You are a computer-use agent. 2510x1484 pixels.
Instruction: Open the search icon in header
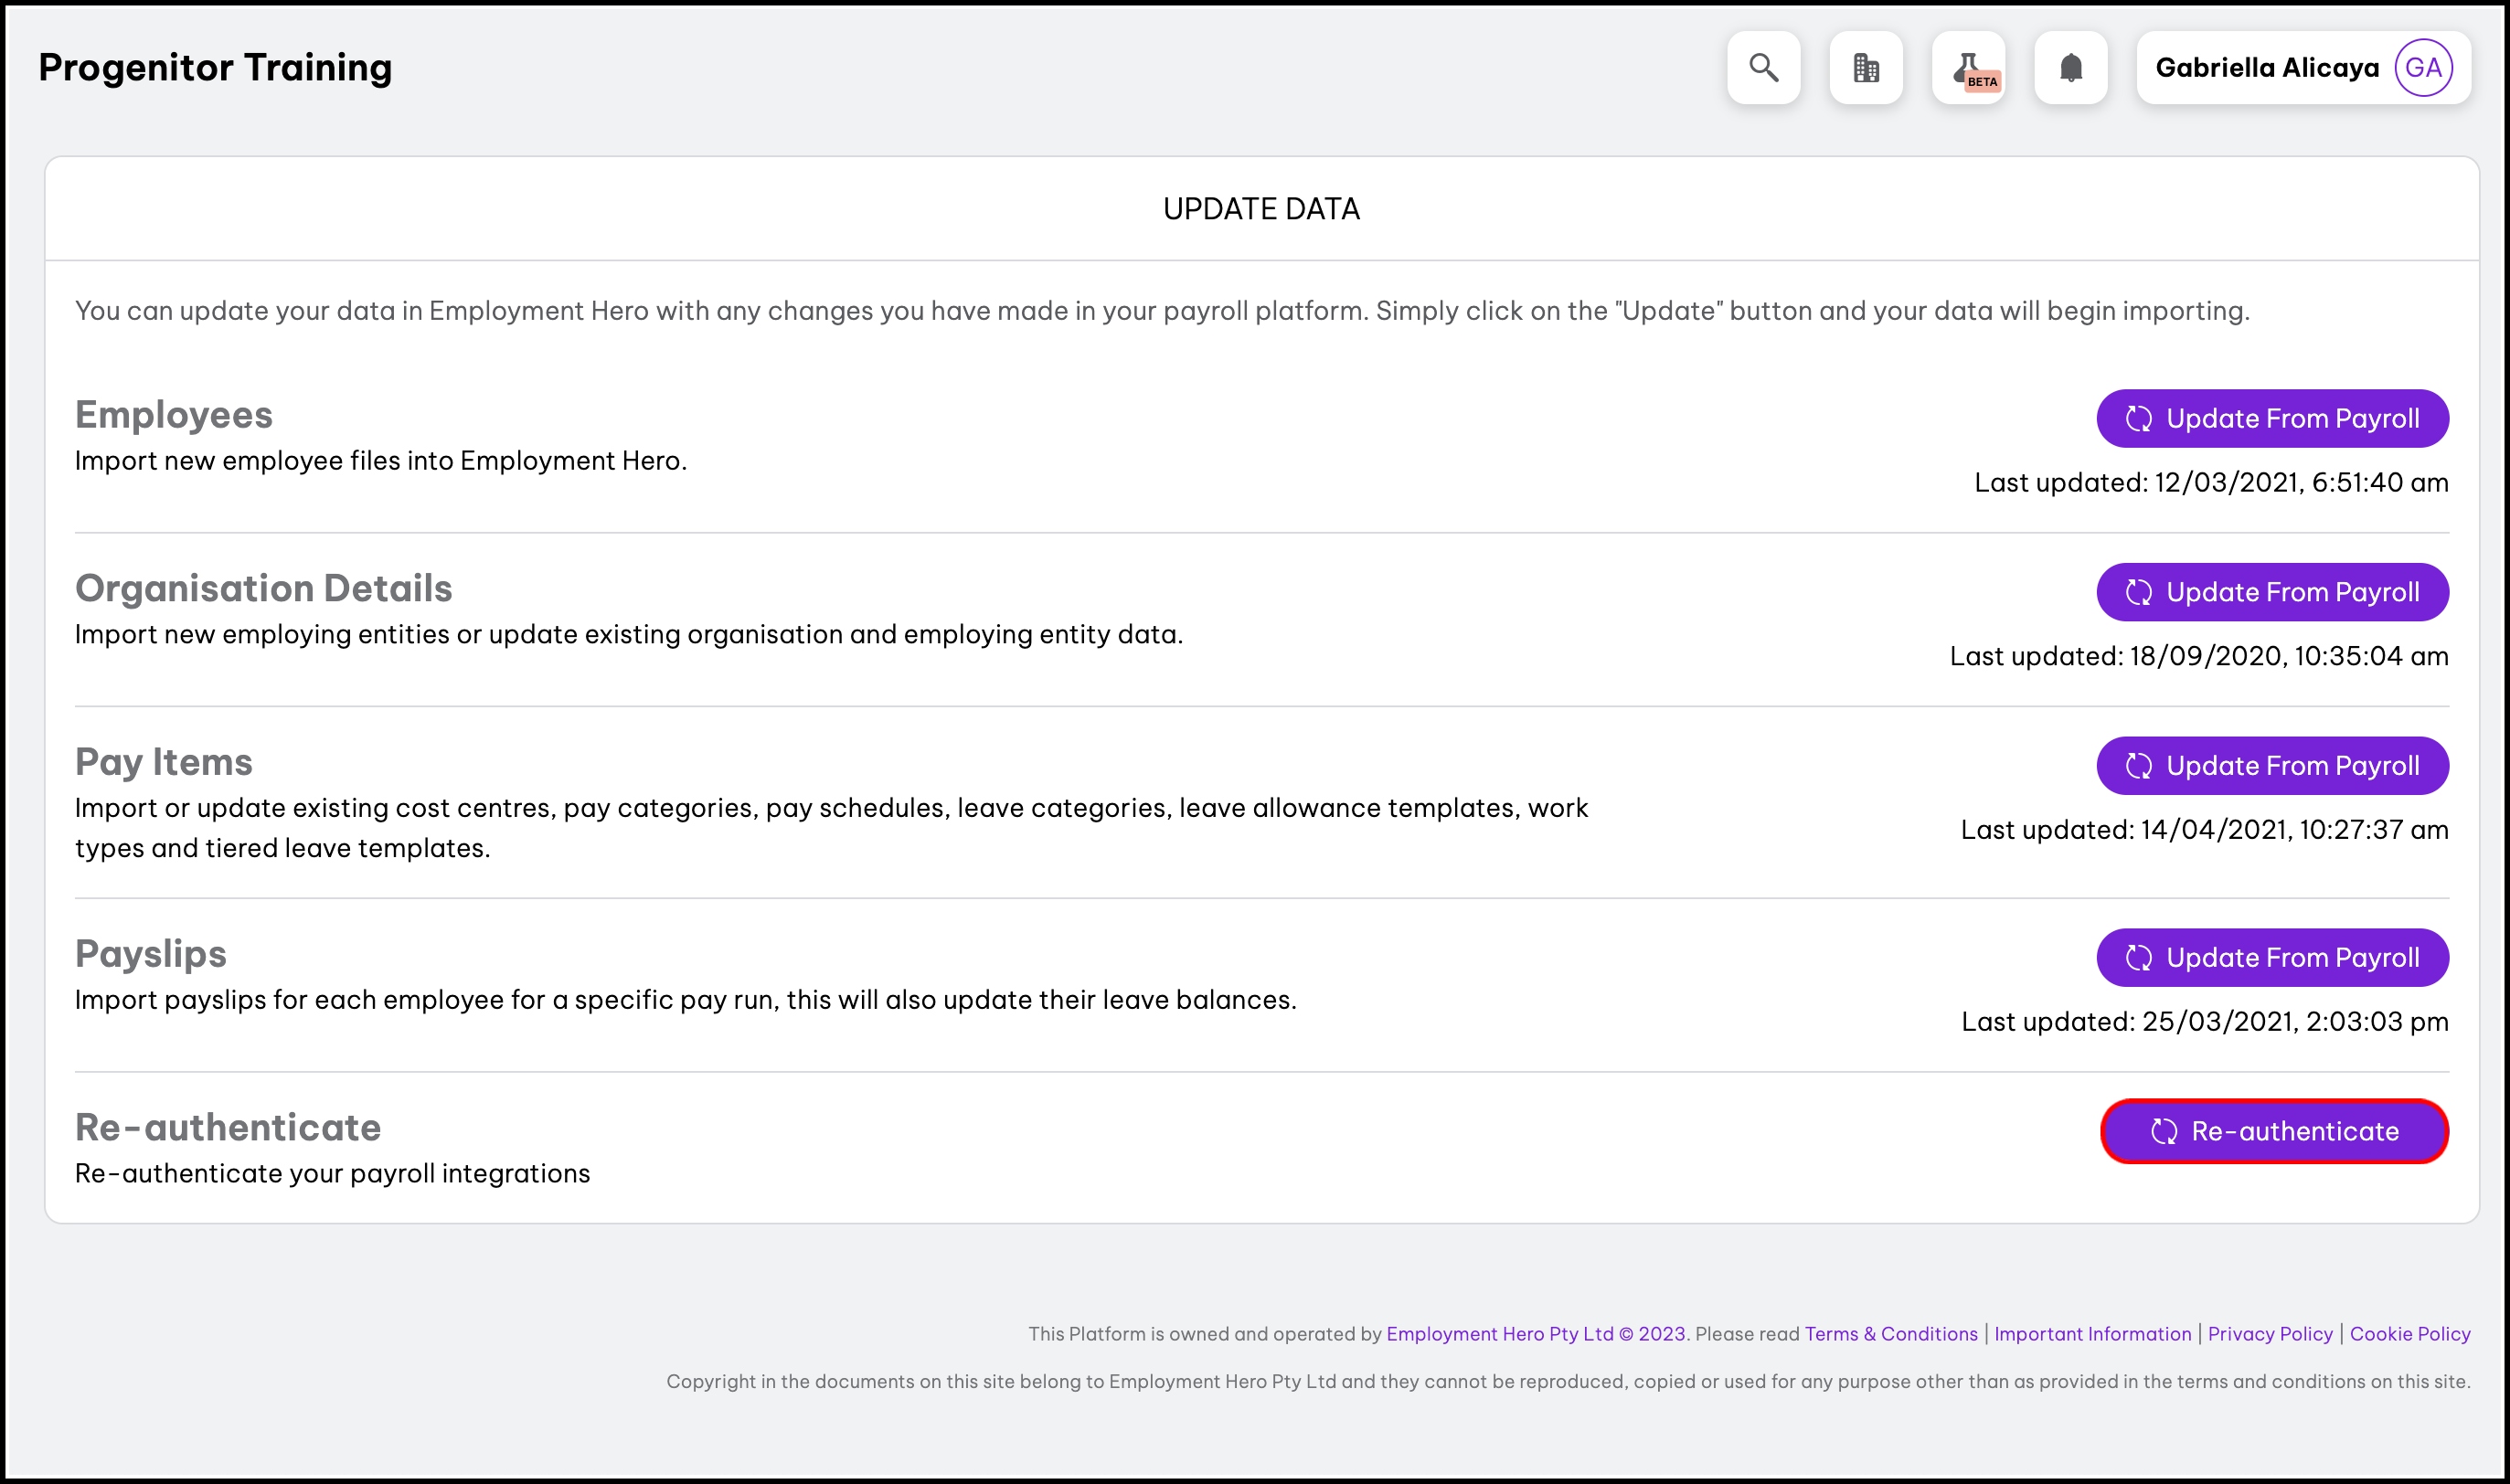coord(1763,68)
